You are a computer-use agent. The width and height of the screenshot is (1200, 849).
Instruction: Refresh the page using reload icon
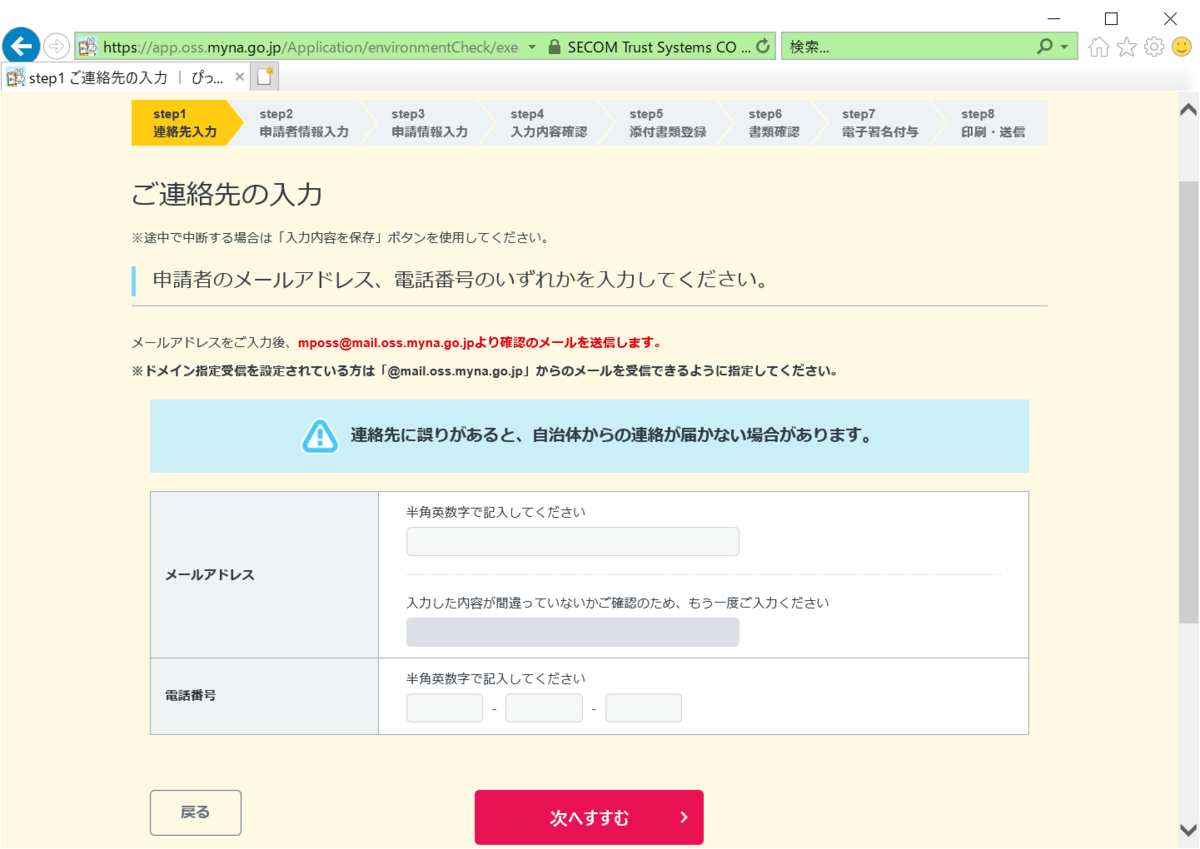click(x=764, y=46)
